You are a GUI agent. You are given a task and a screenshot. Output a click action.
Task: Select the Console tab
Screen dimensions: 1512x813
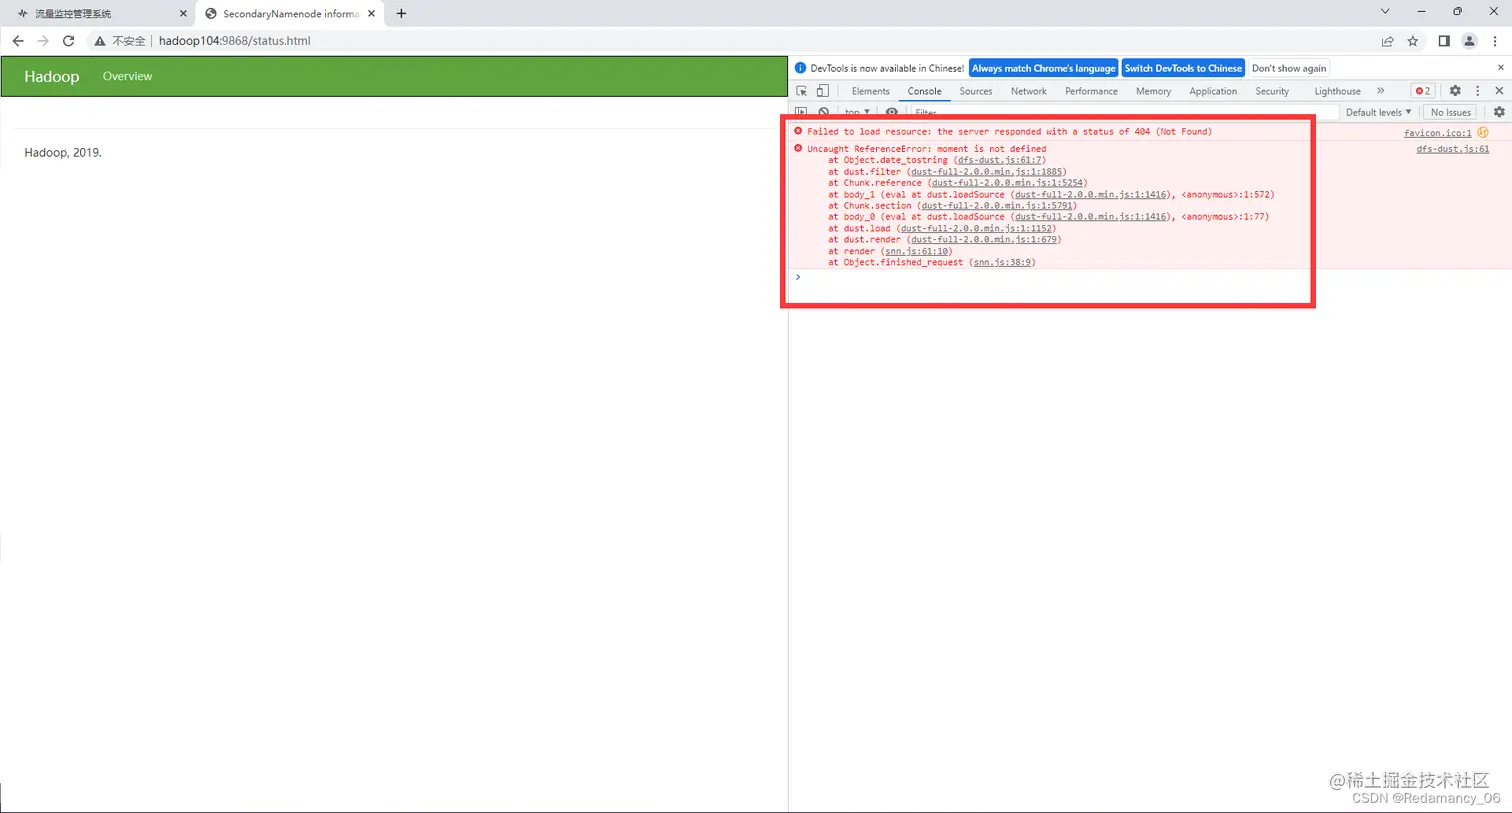924,91
